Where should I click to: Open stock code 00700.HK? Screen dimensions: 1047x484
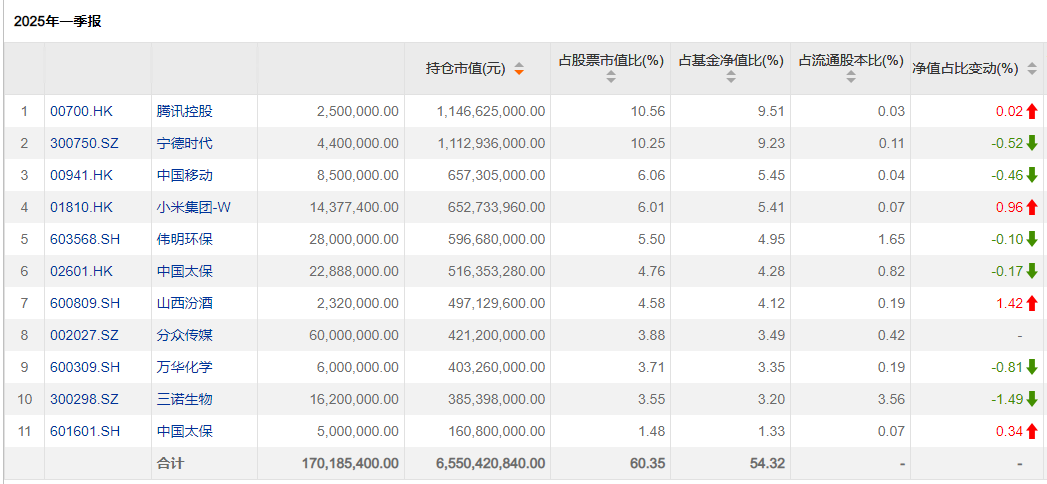[x=81, y=111]
